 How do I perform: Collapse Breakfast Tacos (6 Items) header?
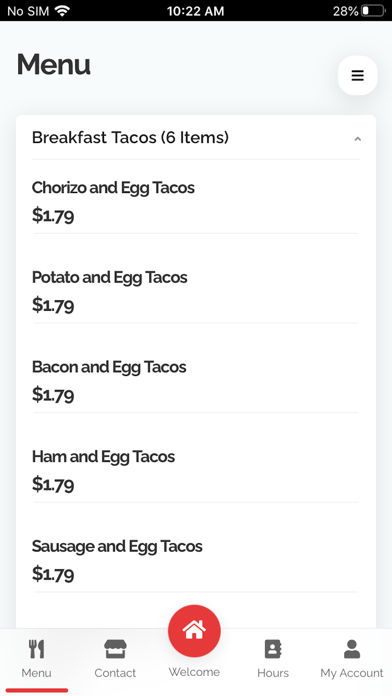click(x=196, y=138)
